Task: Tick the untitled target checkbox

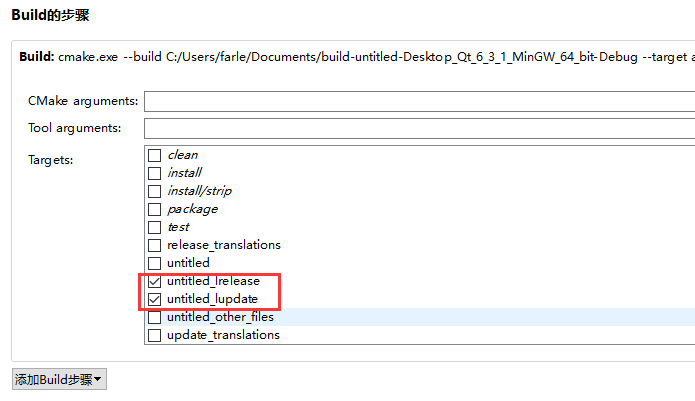Action: (x=154, y=263)
